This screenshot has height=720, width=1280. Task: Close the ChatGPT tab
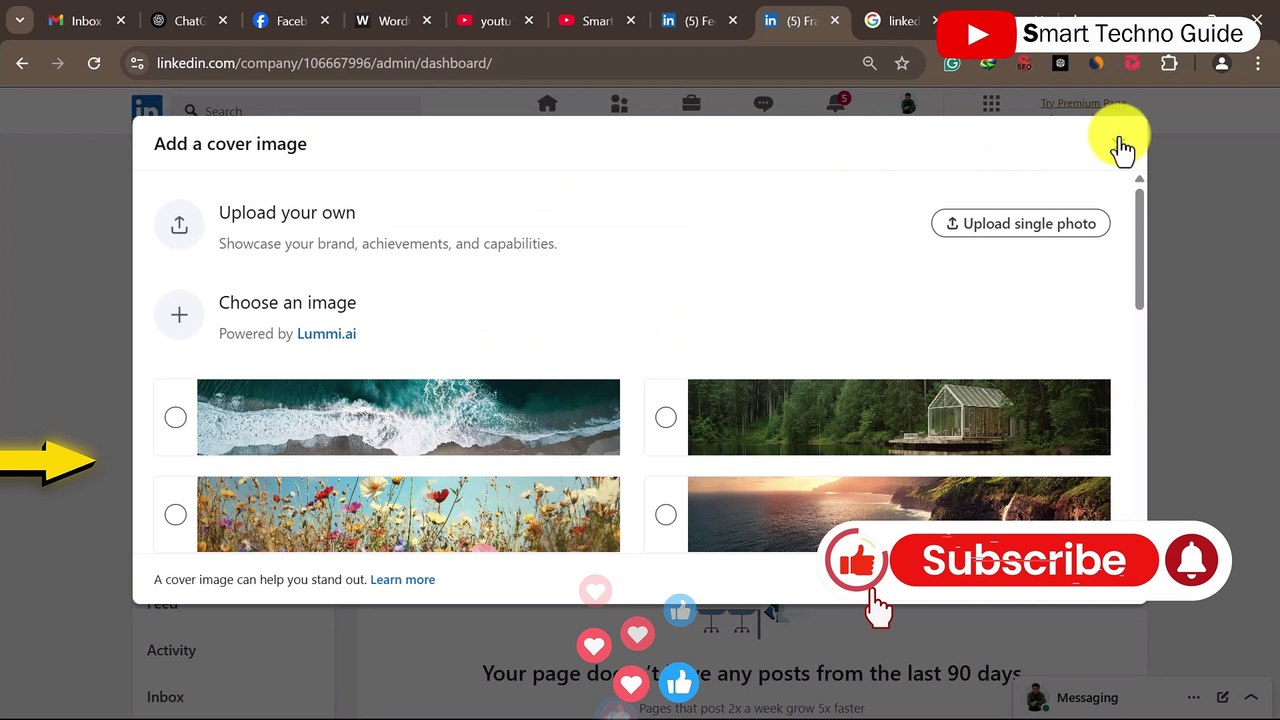click(223, 20)
